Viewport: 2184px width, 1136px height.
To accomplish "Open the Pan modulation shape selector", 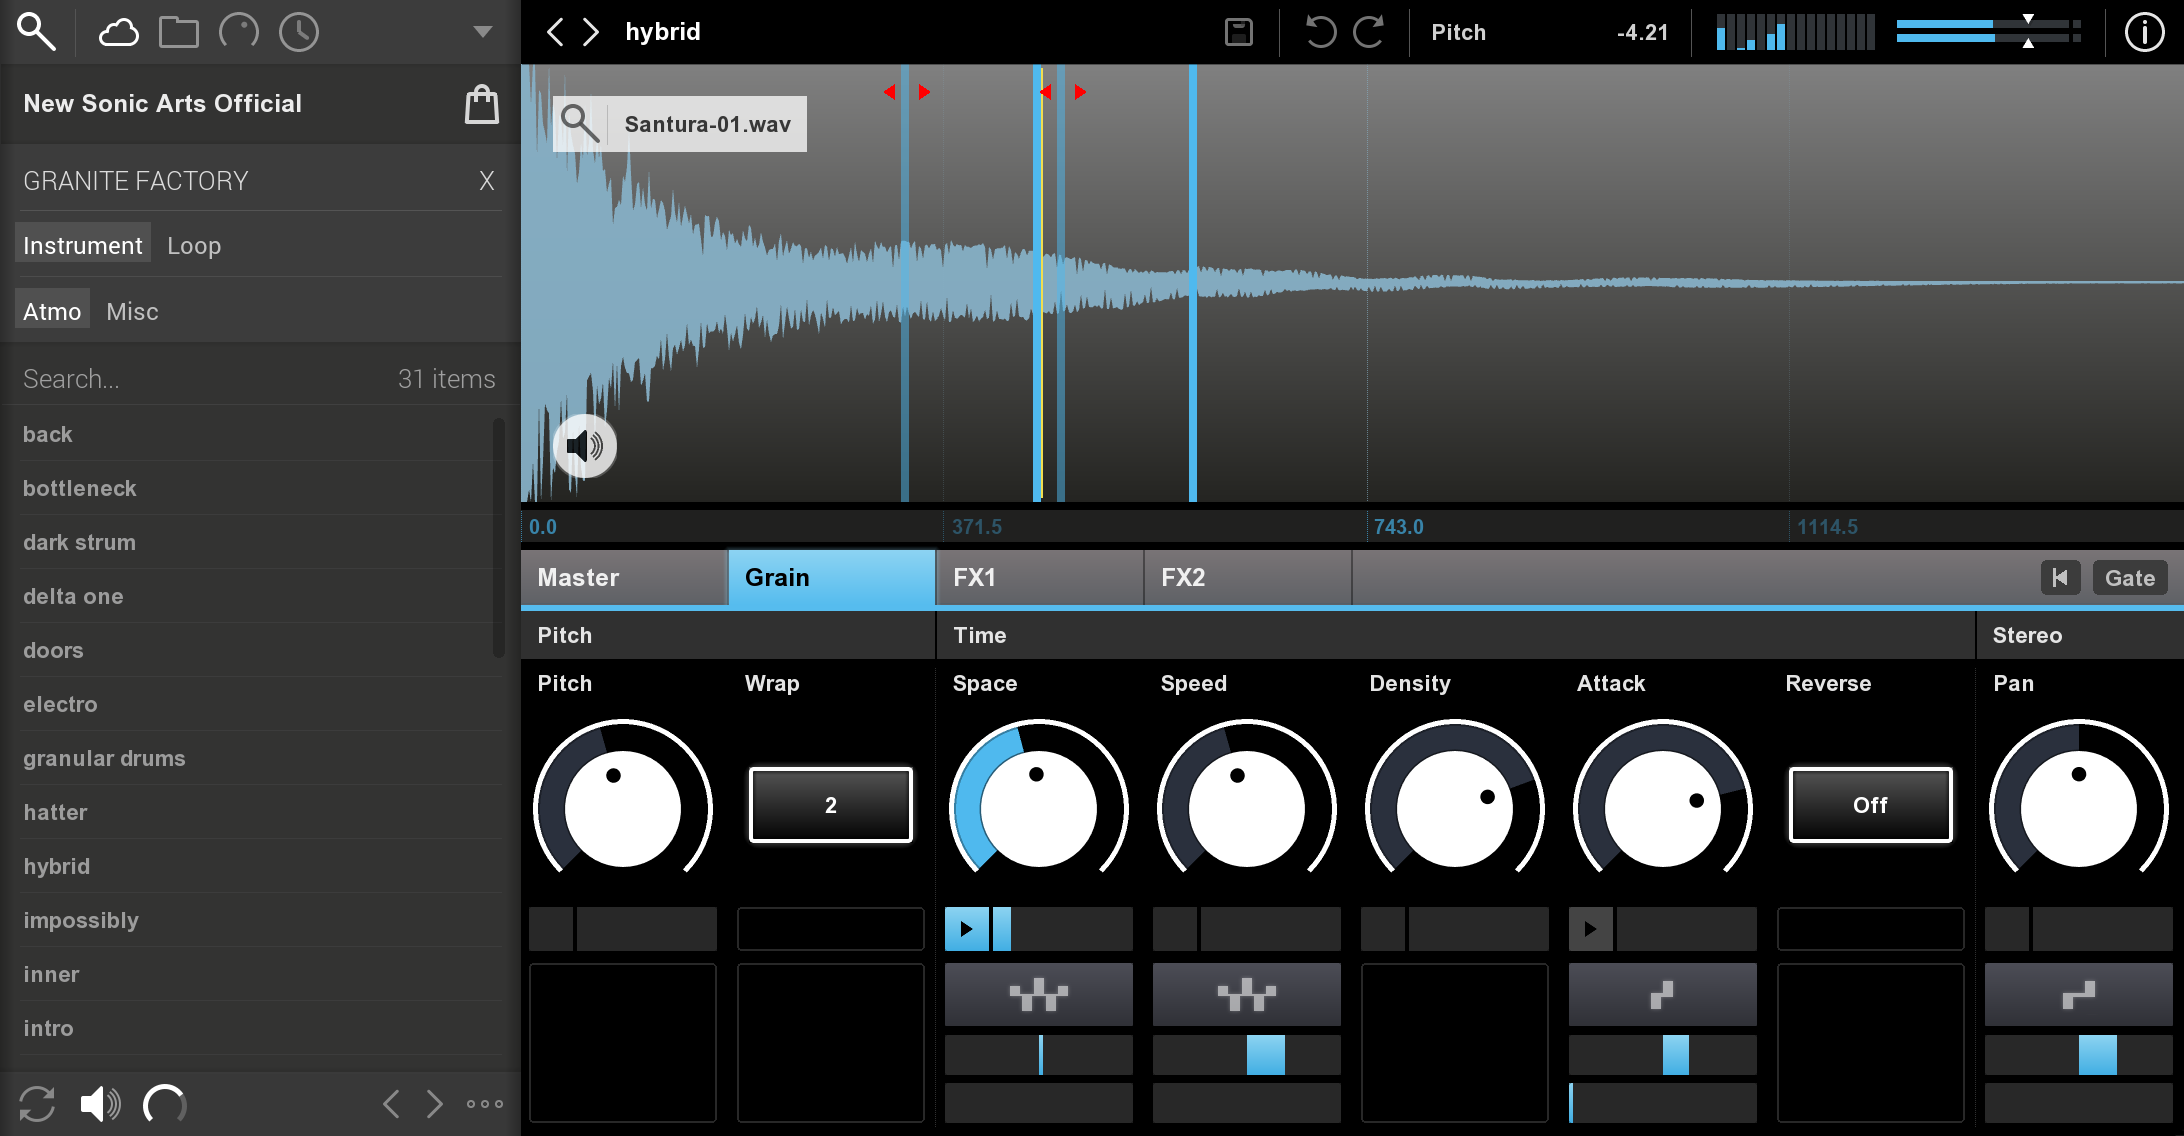I will (2079, 995).
